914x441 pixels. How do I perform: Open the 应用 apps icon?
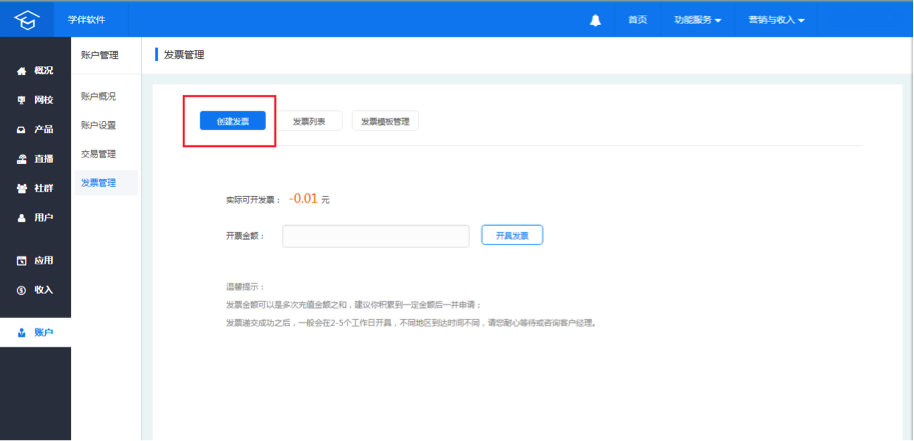(22, 261)
